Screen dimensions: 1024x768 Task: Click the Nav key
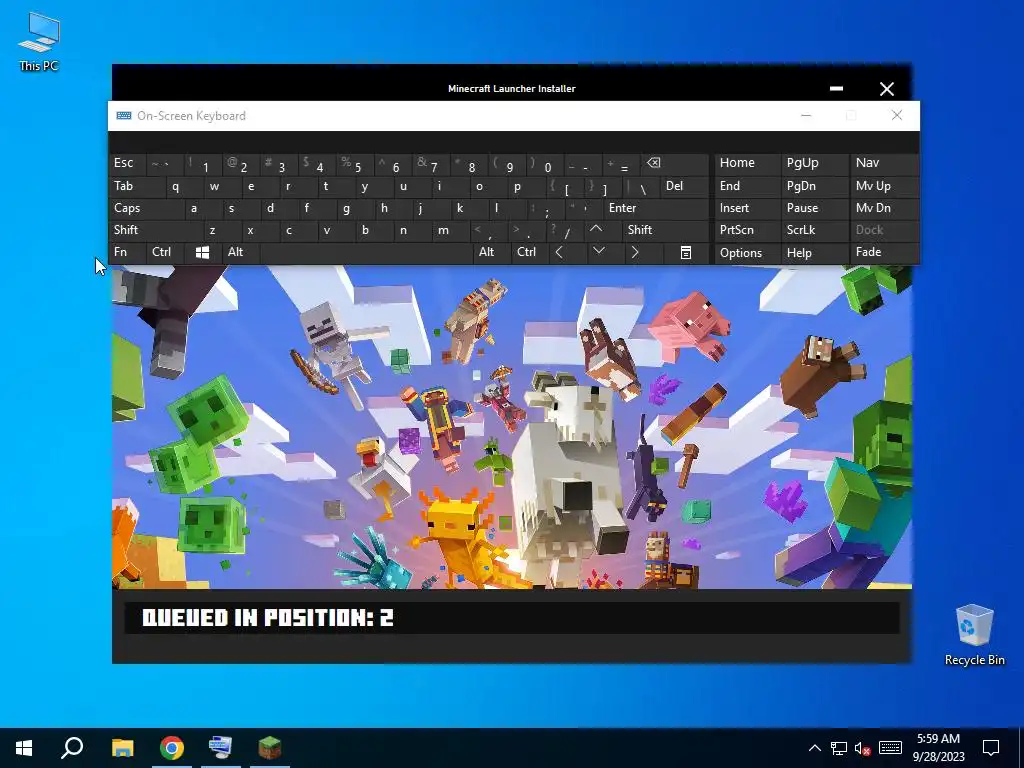884,163
